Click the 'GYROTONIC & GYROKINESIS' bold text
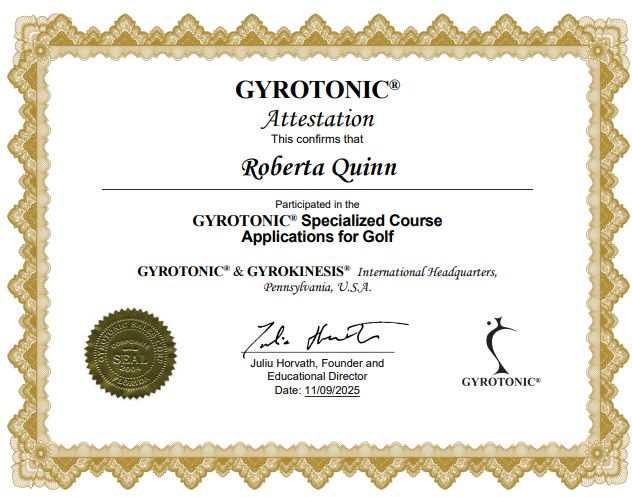This screenshot has width=632, height=497. tap(243, 271)
